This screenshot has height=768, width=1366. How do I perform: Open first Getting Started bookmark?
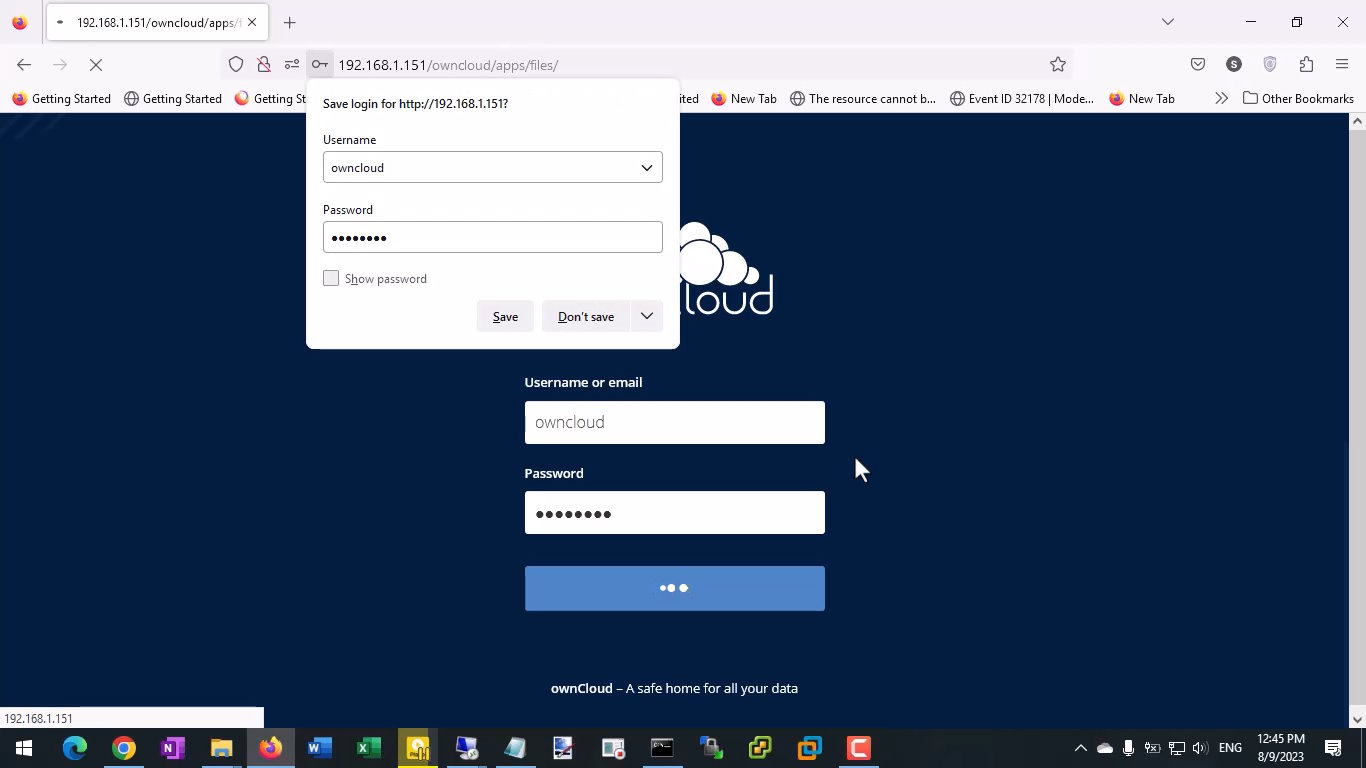(61, 99)
